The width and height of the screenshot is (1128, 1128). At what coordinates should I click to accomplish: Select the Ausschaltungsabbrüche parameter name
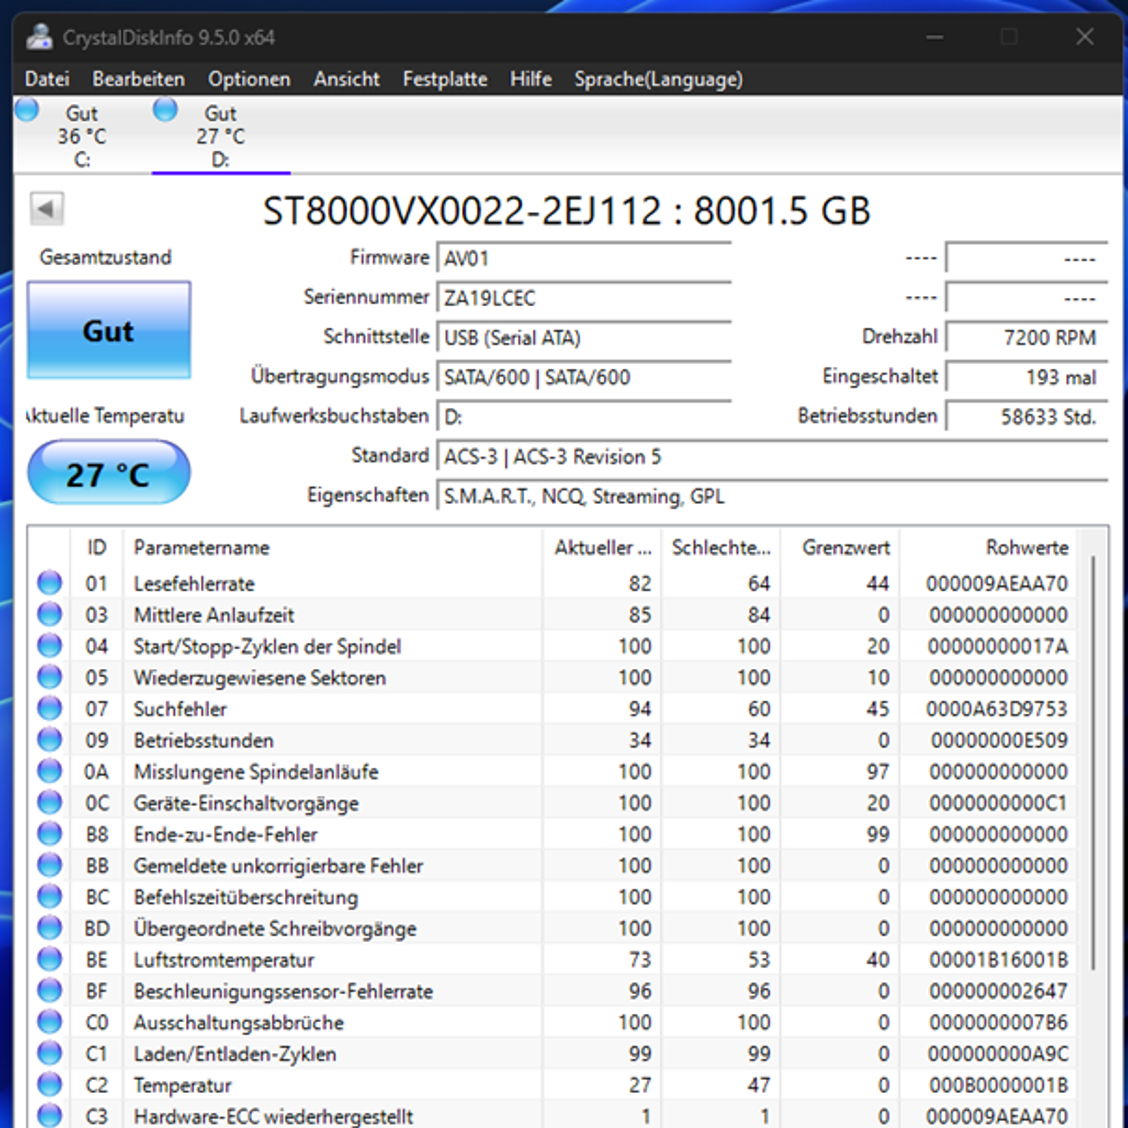pos(239,1023)
